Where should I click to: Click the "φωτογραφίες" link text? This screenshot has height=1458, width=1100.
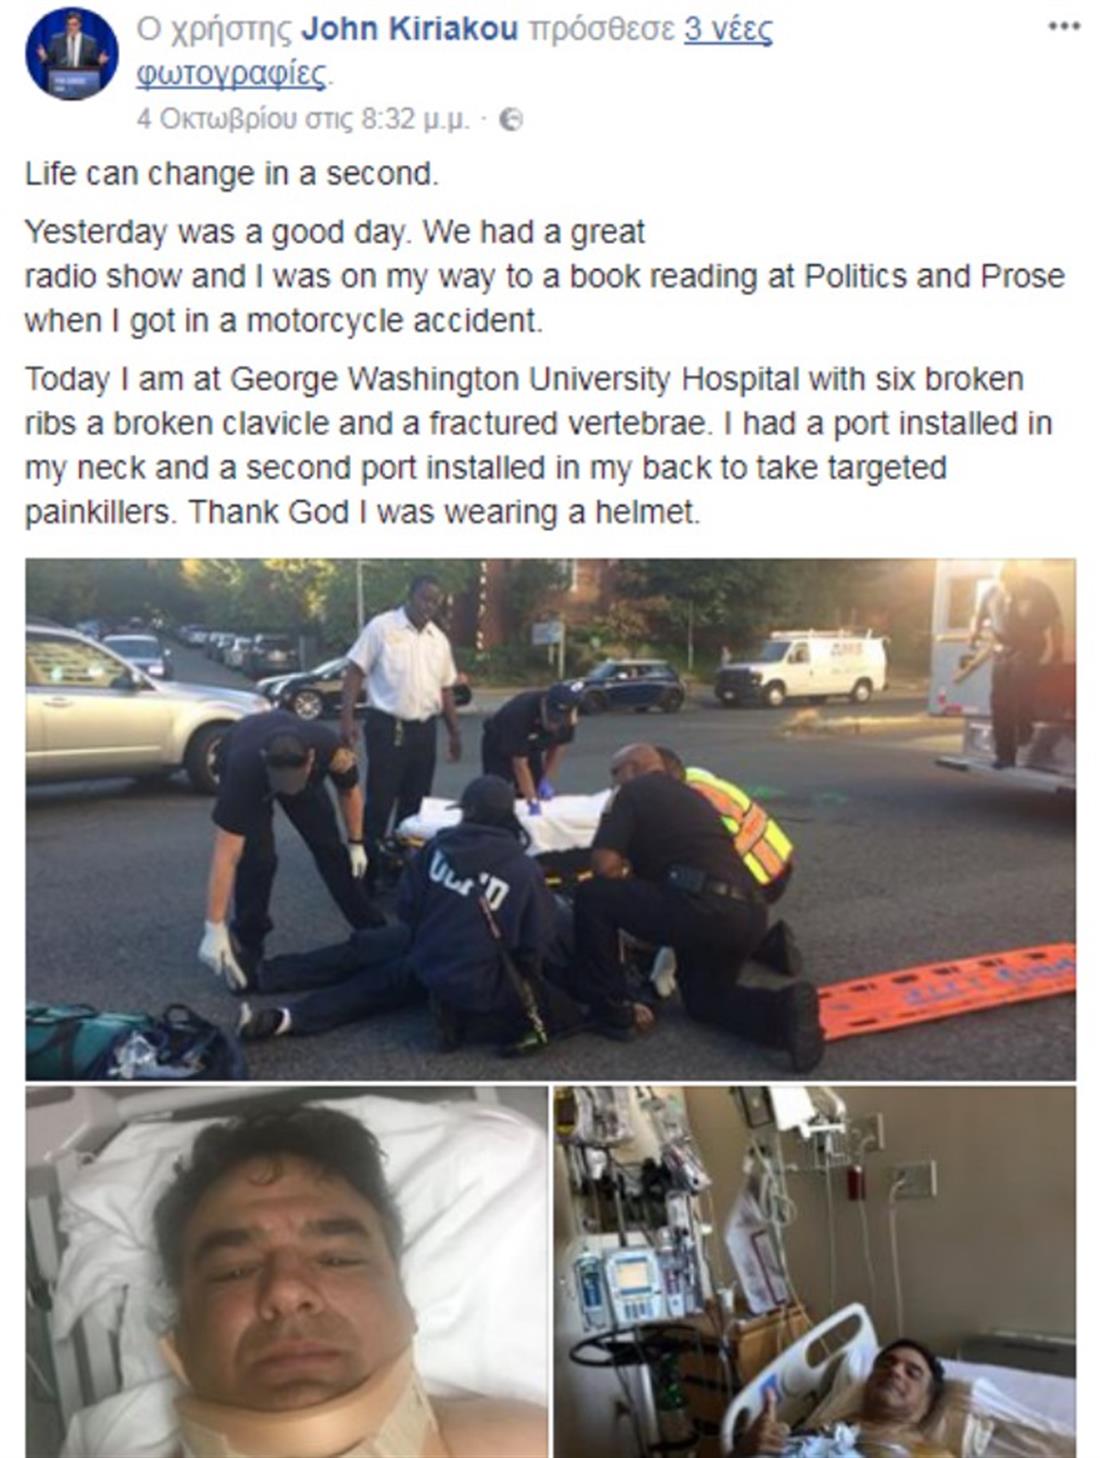coord(231,74)
